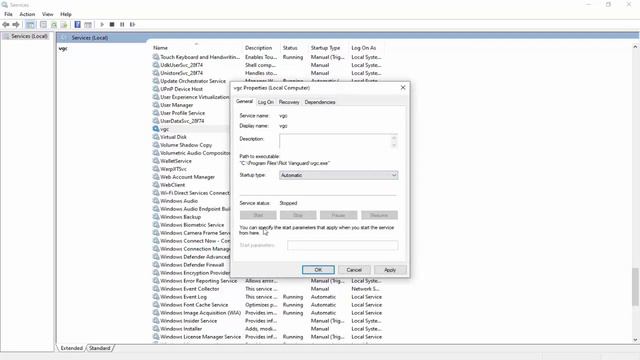The height and width of the screenshot is (360, 640).
Task: Click the OK button in the dialog
Action: point(318,270)
